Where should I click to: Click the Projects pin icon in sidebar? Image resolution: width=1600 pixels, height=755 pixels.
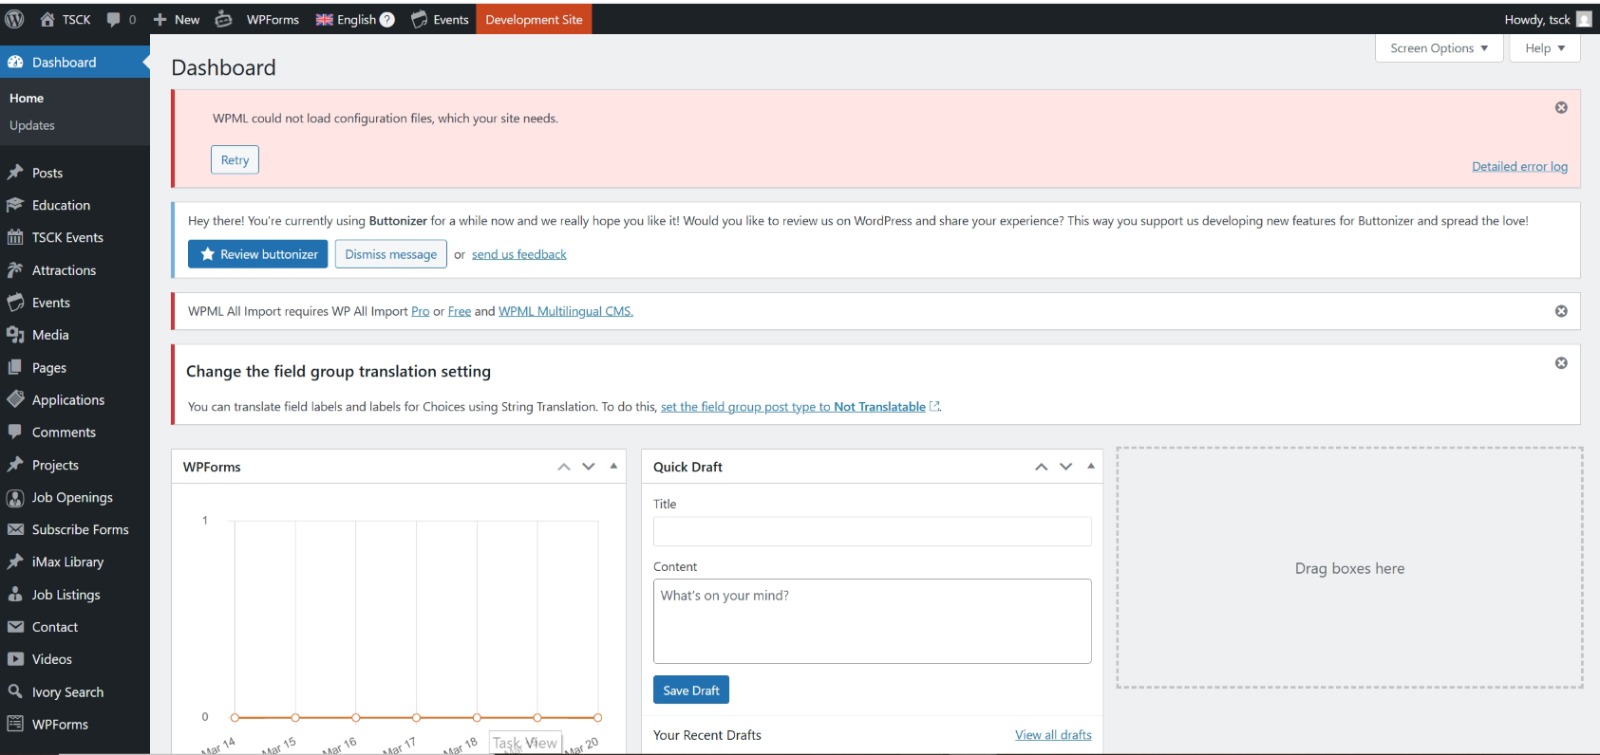(15, 464)
